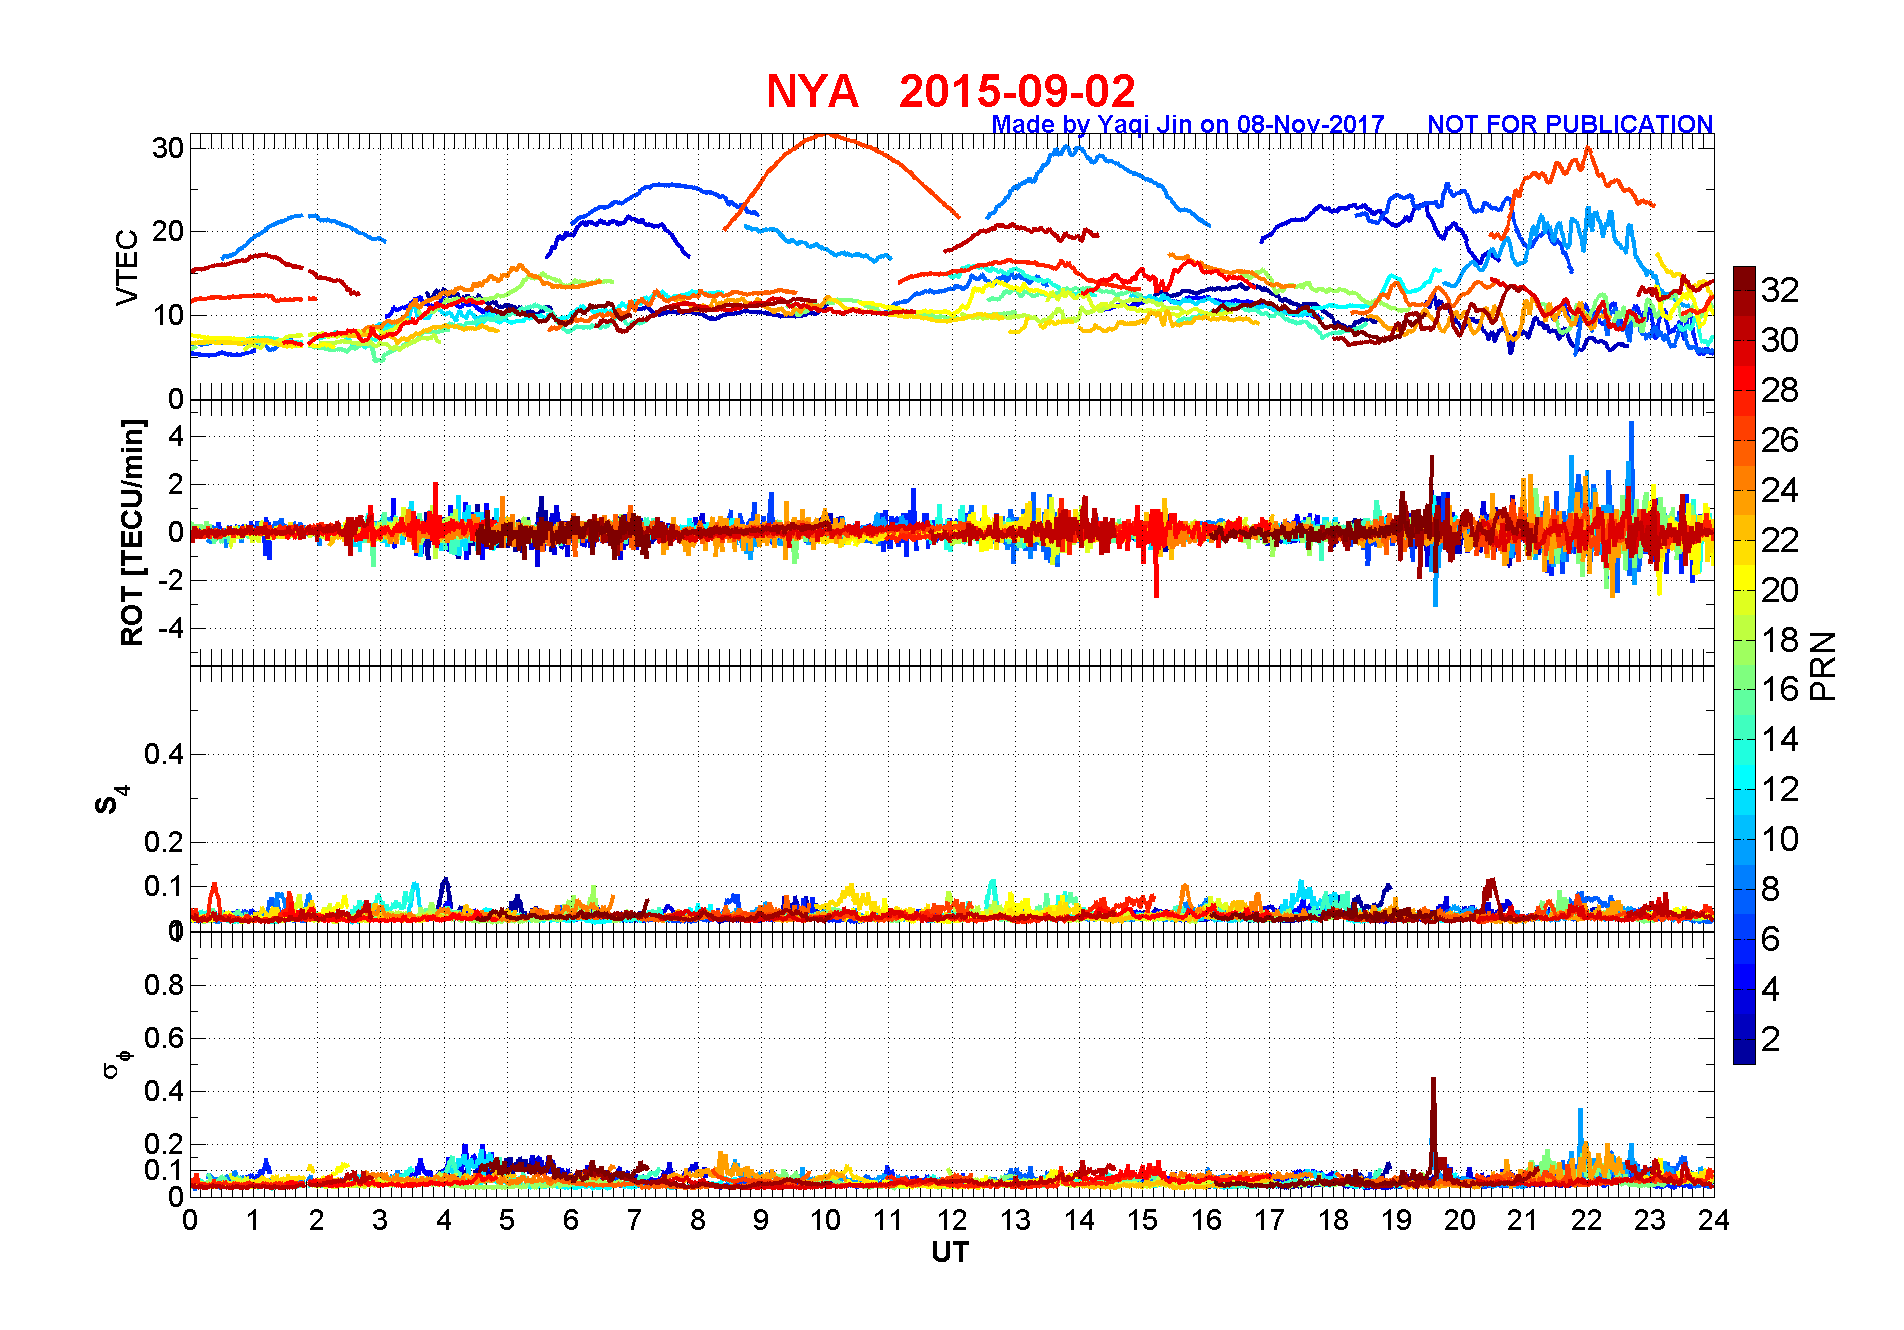Select tick label "0.6" on the σφ axis
Screen dimensions: 1904x1330
164,1038
